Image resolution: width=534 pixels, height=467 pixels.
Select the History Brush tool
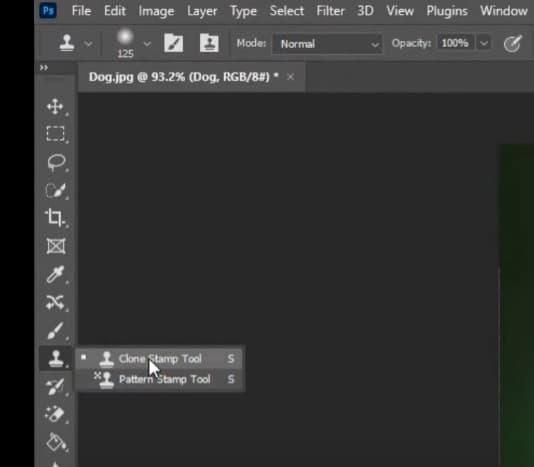(55, 386)
